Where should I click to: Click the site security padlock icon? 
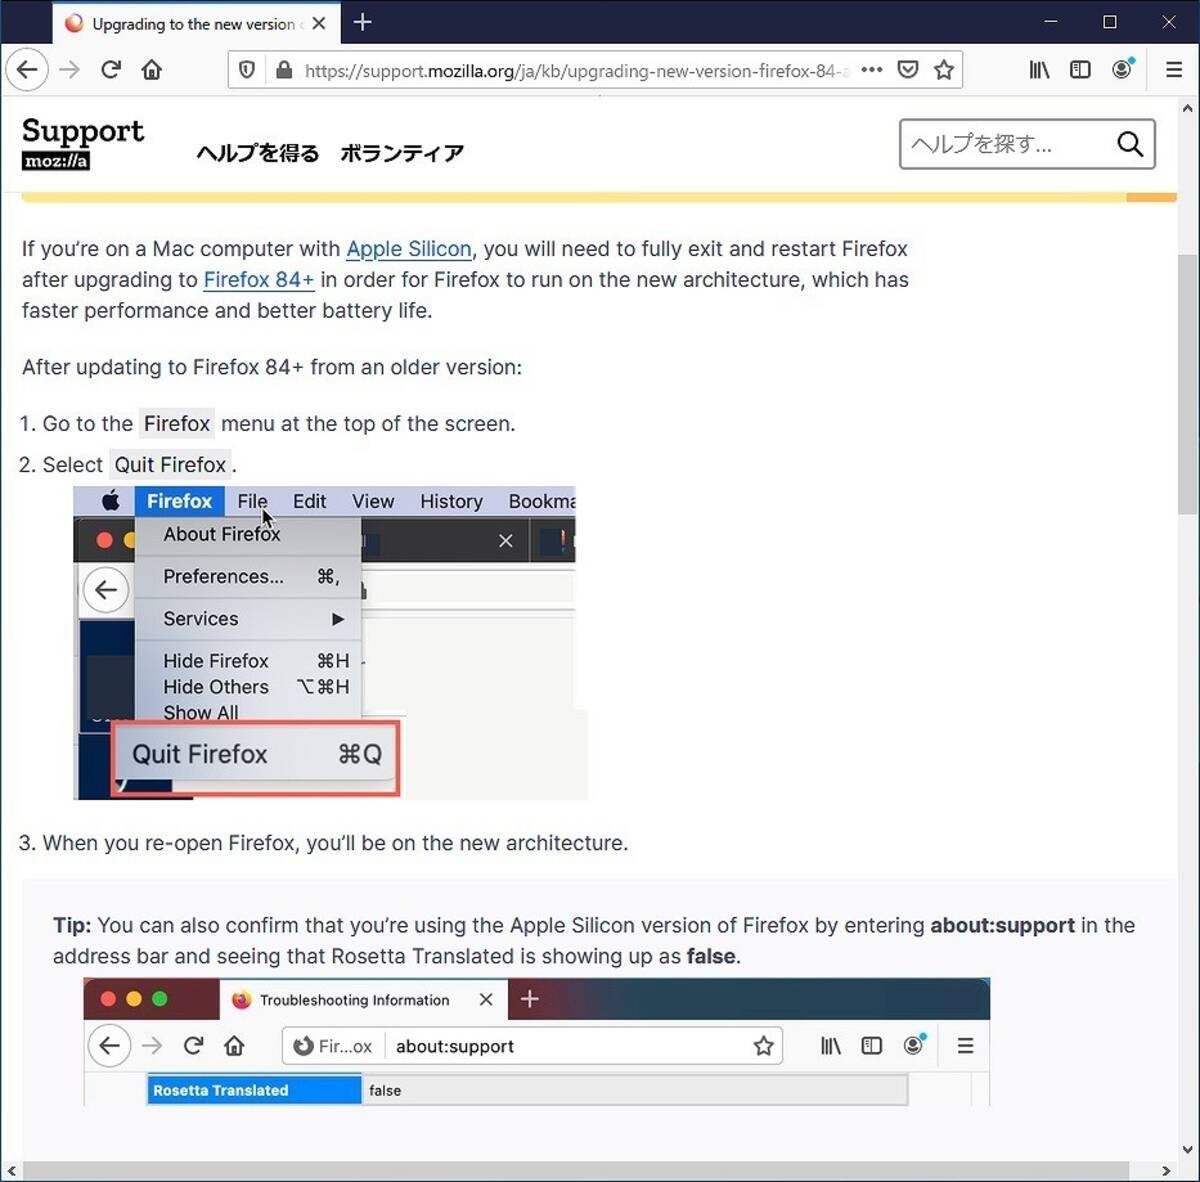(x=284, y=70)
